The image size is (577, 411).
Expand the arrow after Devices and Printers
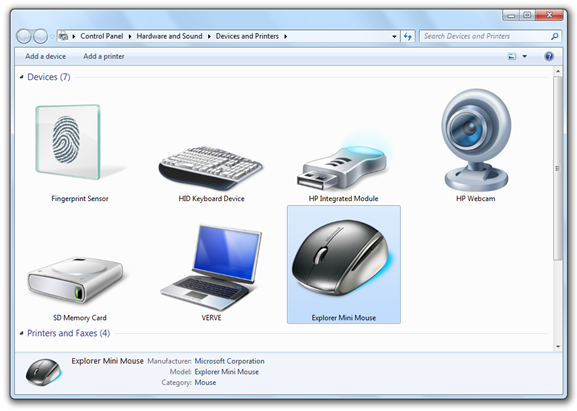[x=285, y=36]
